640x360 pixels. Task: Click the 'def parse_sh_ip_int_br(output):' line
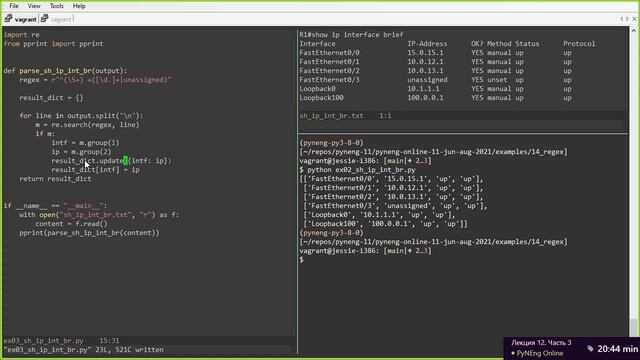pyautogui.click(x=65, y=71)
